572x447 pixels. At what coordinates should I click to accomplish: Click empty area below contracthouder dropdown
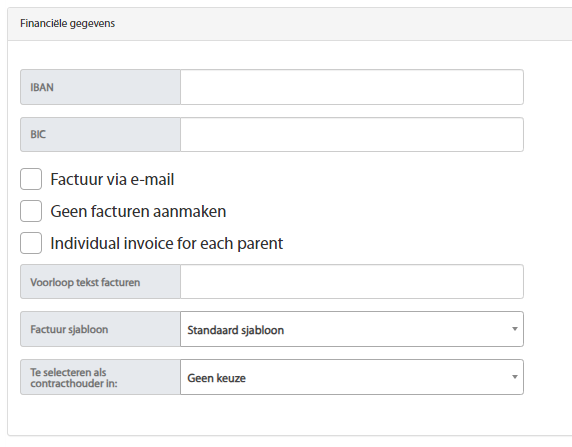point(272,415)
